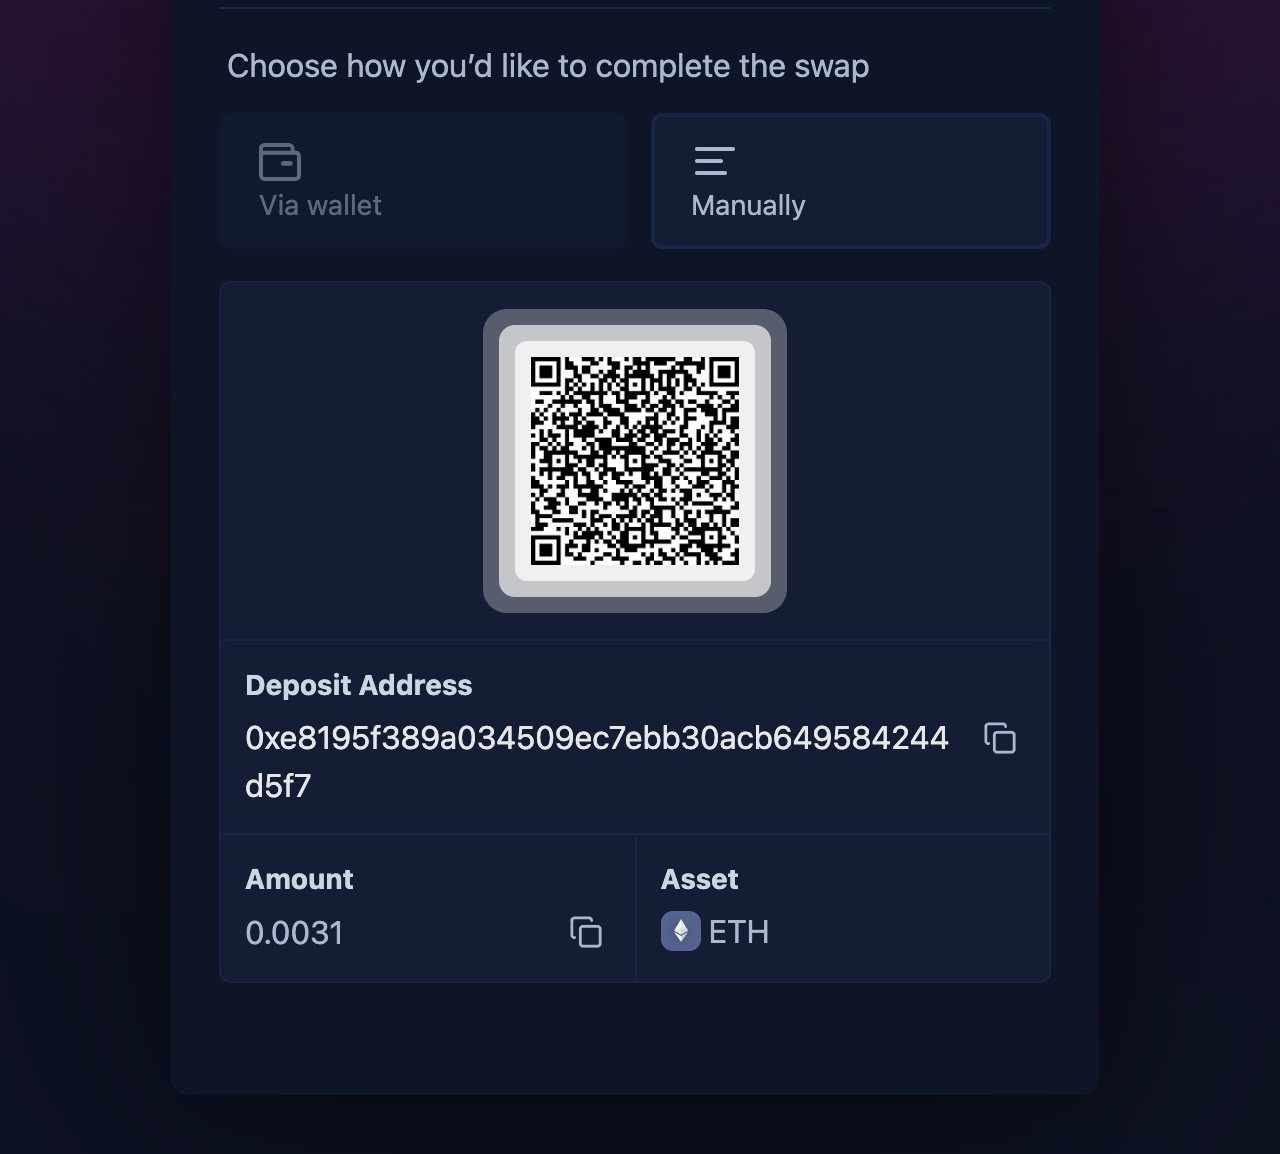This screenshot has height=1154, width=1280.
Task: Click the Amount heading
Action: pos(299,879)
